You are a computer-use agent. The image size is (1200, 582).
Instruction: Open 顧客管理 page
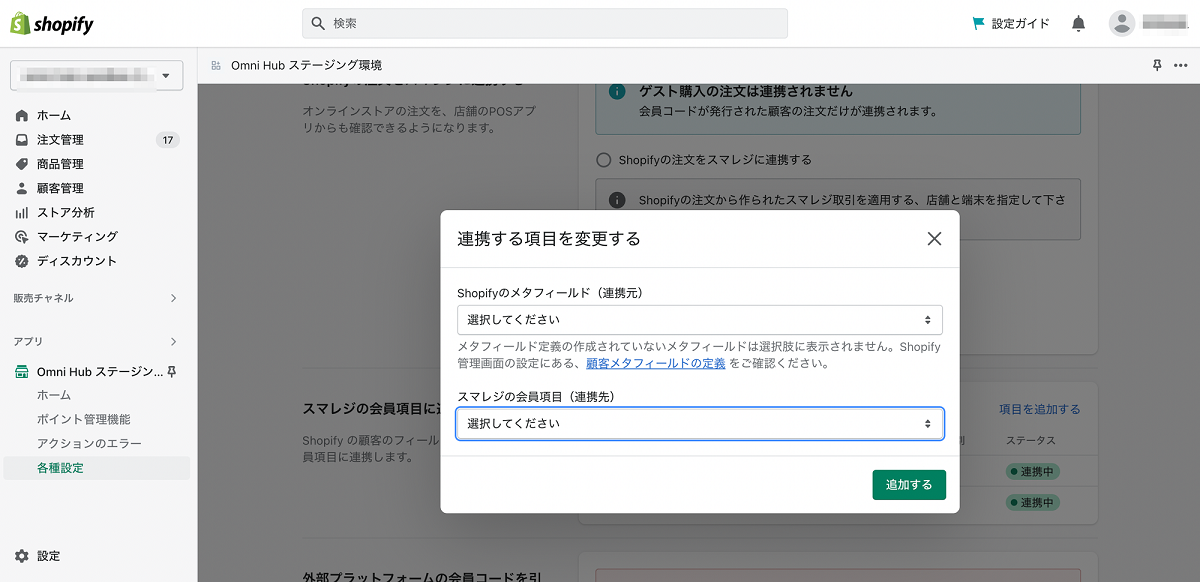(x=60, y=188)
